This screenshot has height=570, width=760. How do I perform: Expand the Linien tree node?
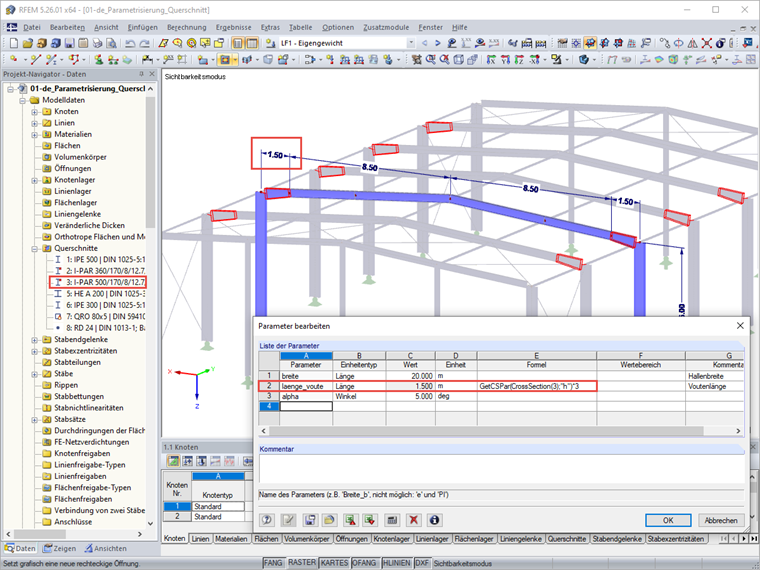[x=34, y=123]
